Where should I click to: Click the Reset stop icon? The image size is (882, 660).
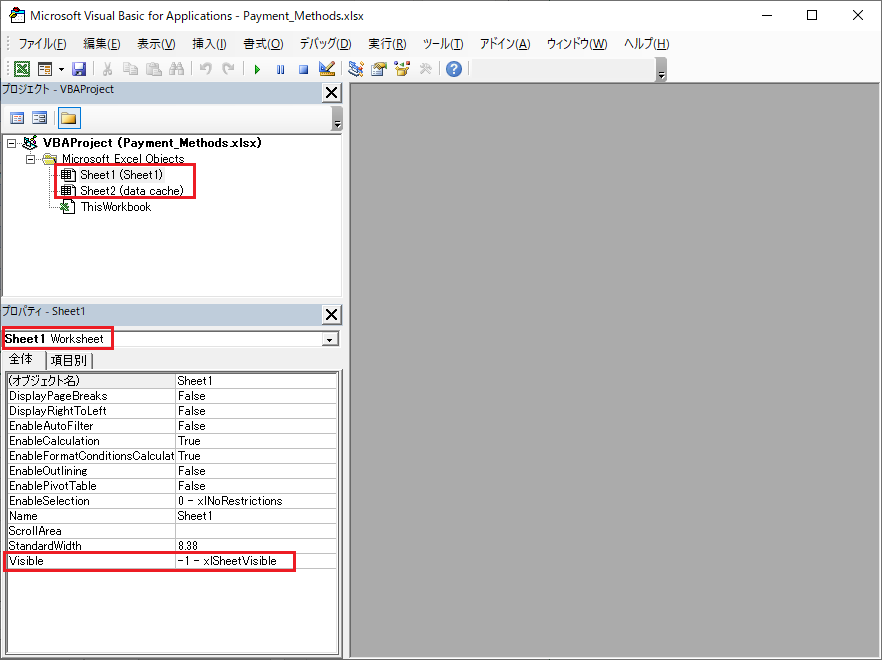point(303,69)
